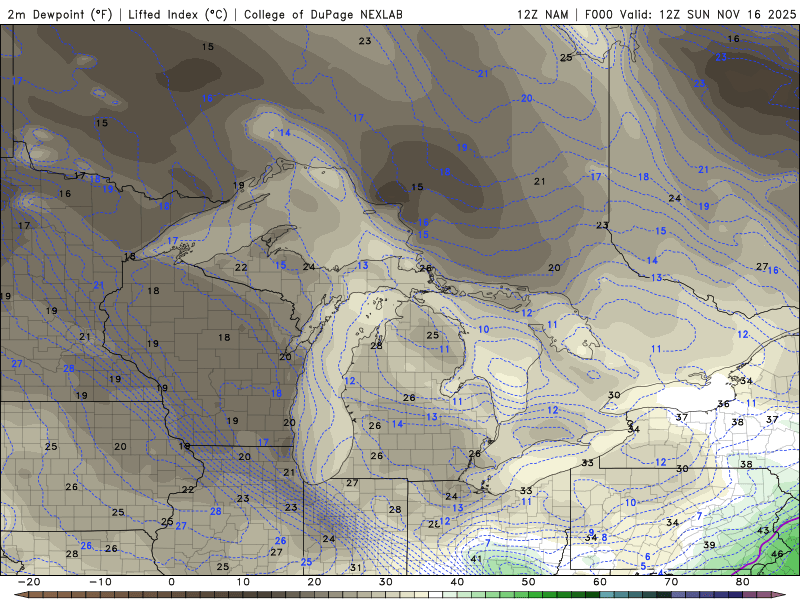Screen dimensions: 800x600
Task: Click the -10 label on the color scale
Action: [x=100, y=582]
